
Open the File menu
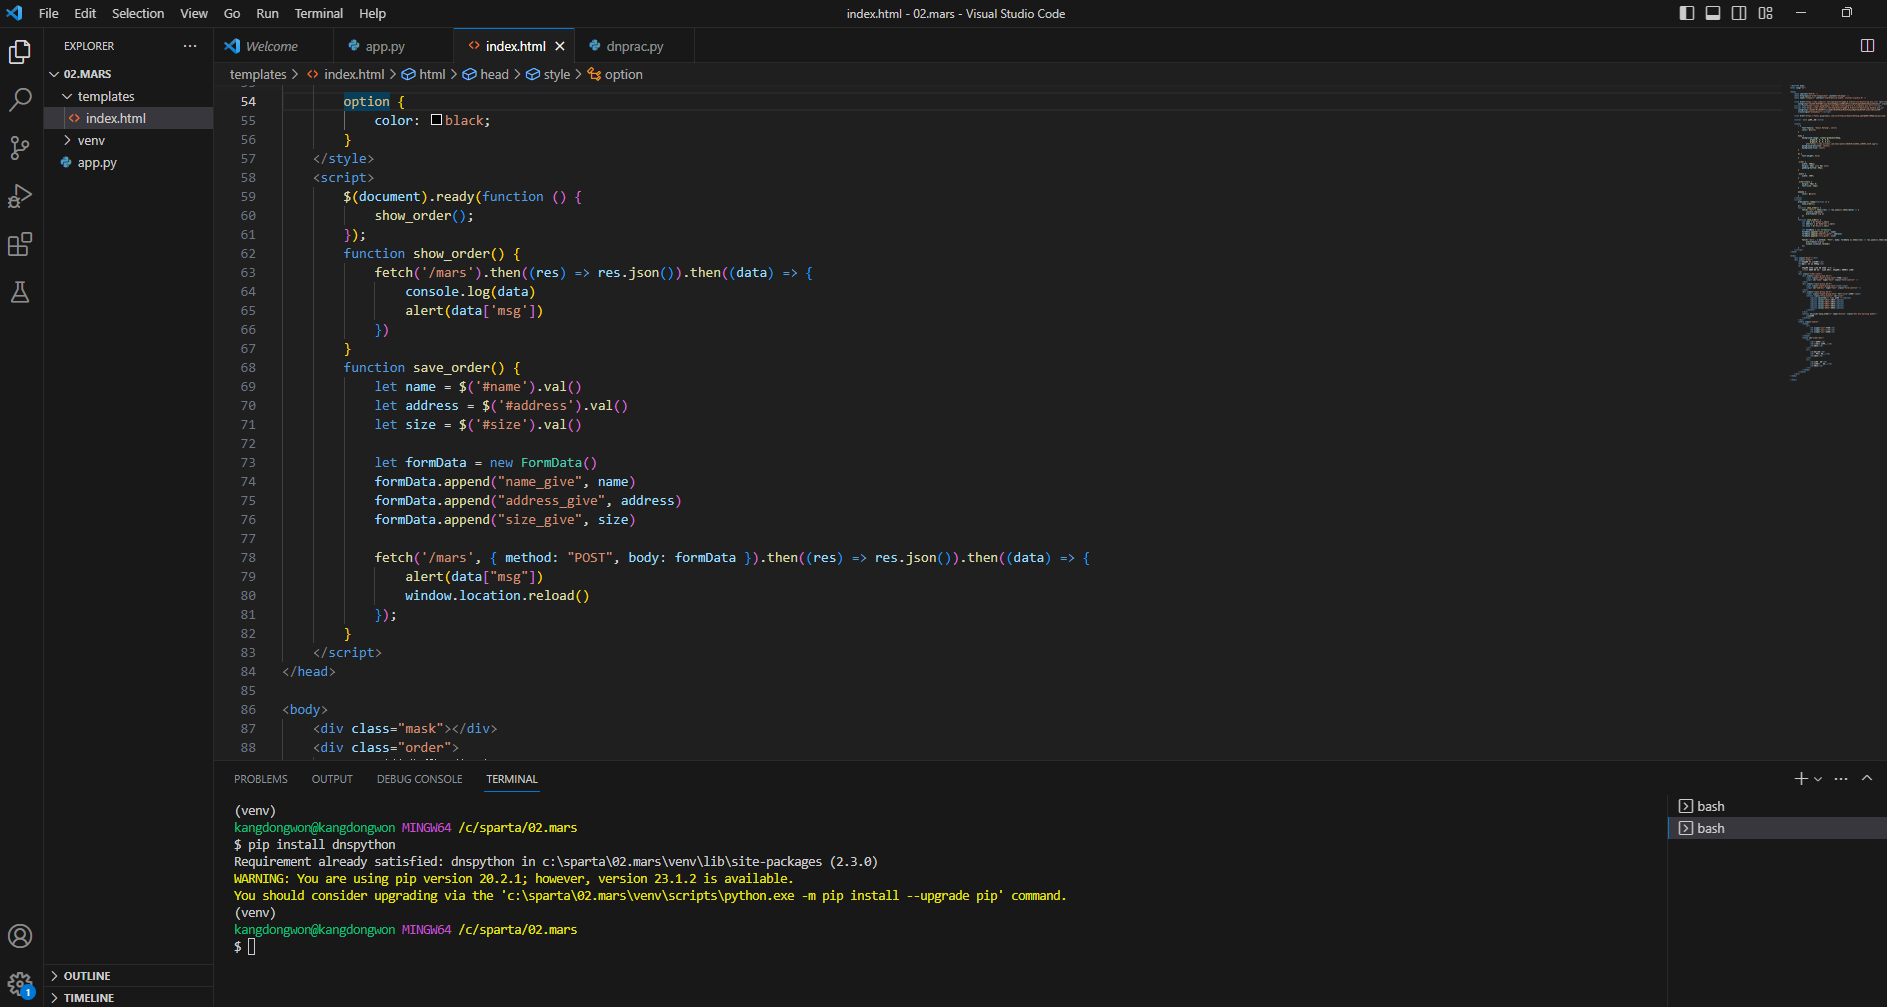48,13
